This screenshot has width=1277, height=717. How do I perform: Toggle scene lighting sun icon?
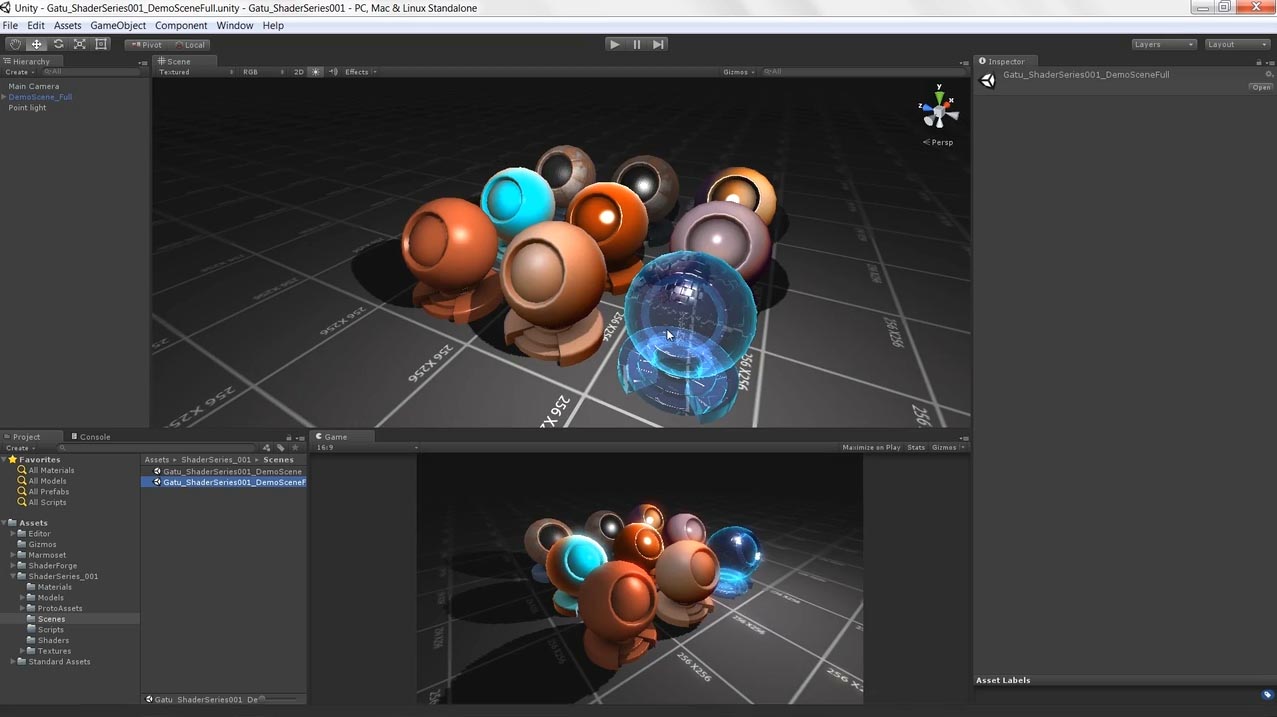coord(316,72)
